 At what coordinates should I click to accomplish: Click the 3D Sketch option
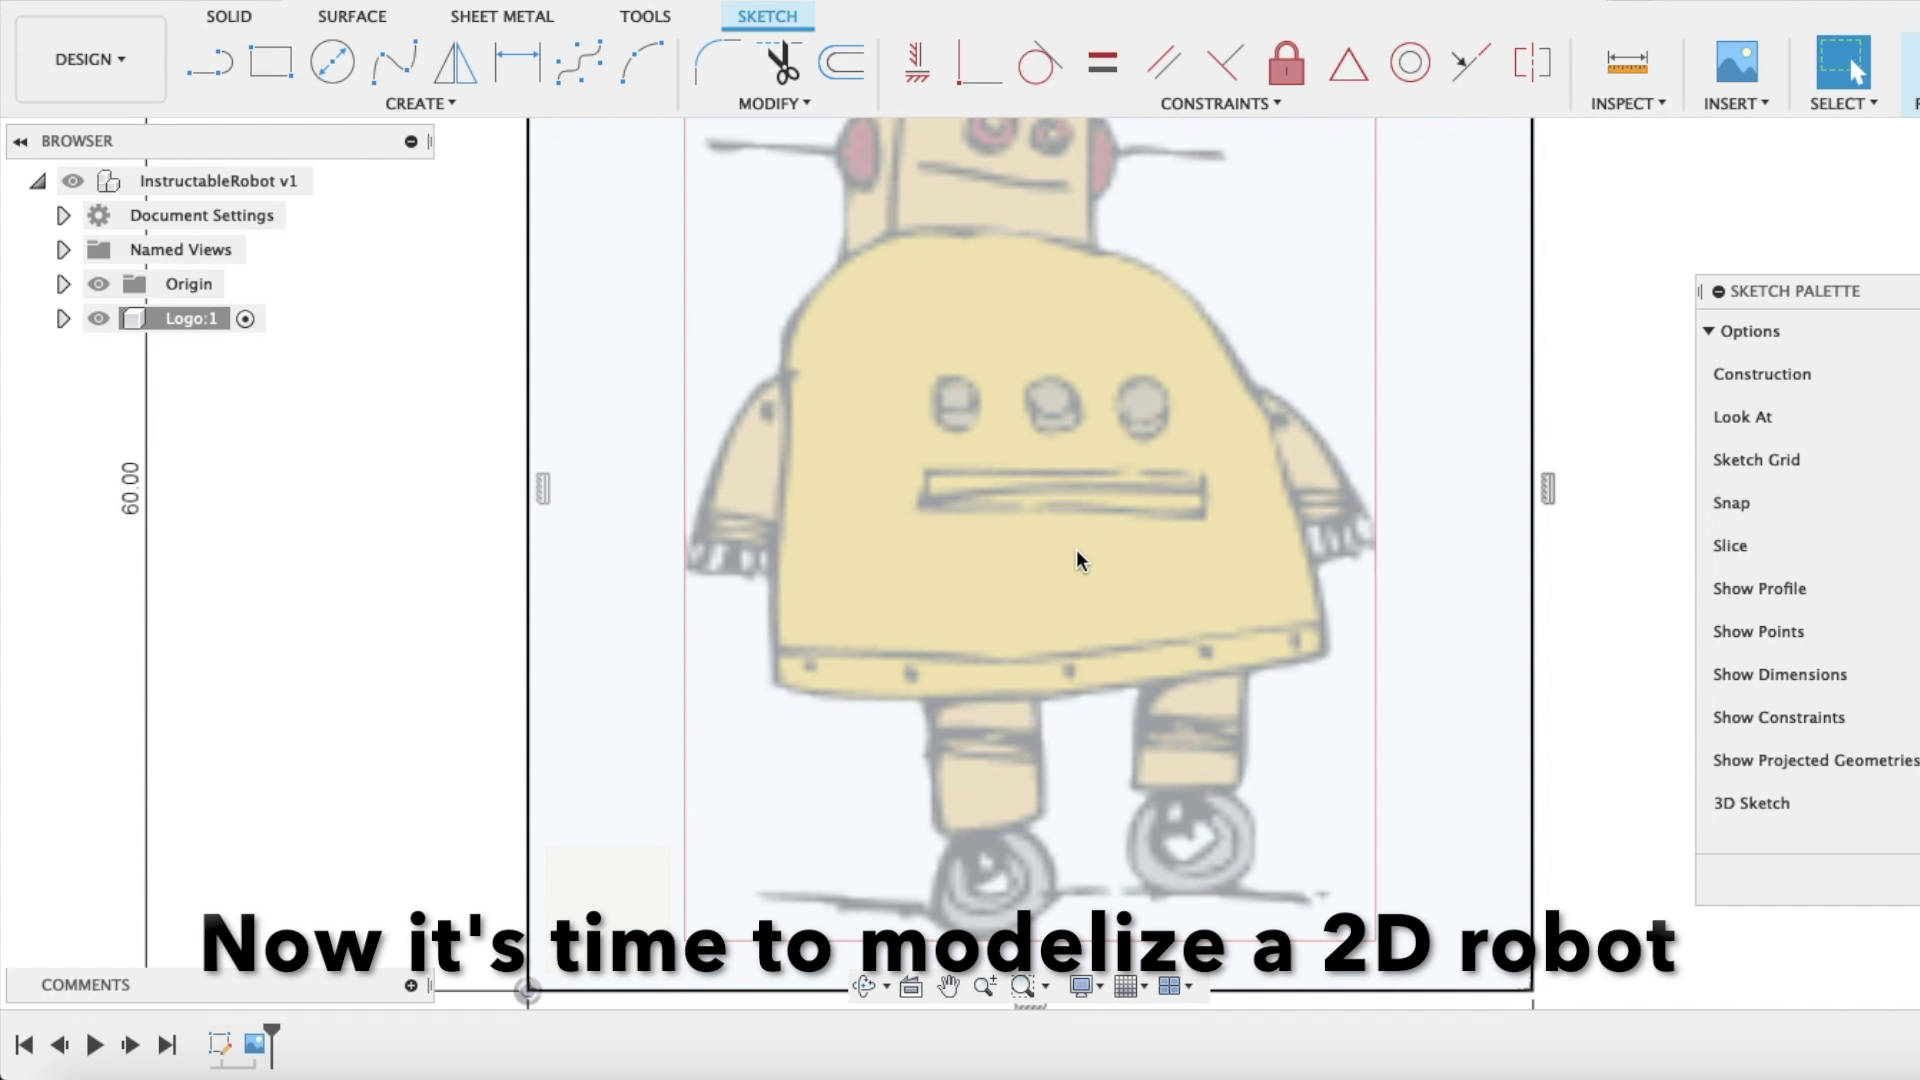pyautogui.click(x=1751, y=803)
